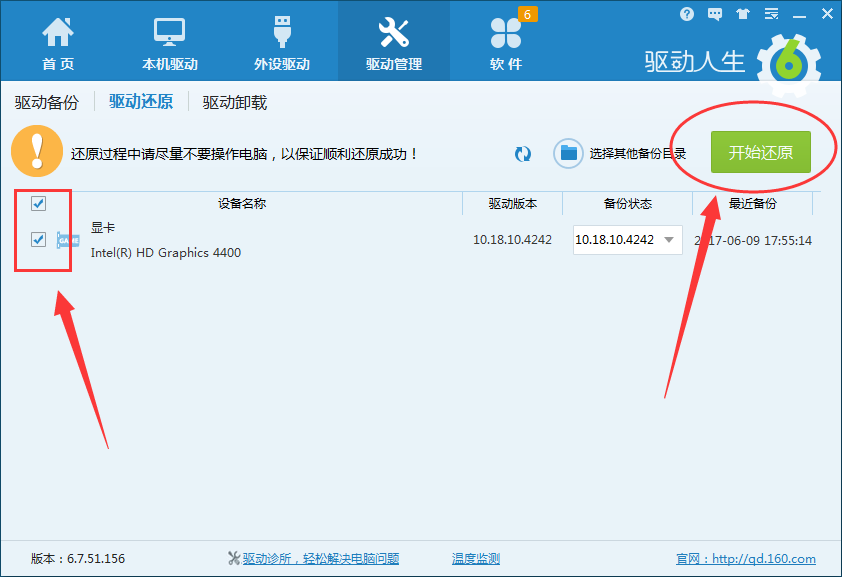Click the graphics card icon next to 显卡
Viewport: 842px width, 577px height.
pos(68,241)
